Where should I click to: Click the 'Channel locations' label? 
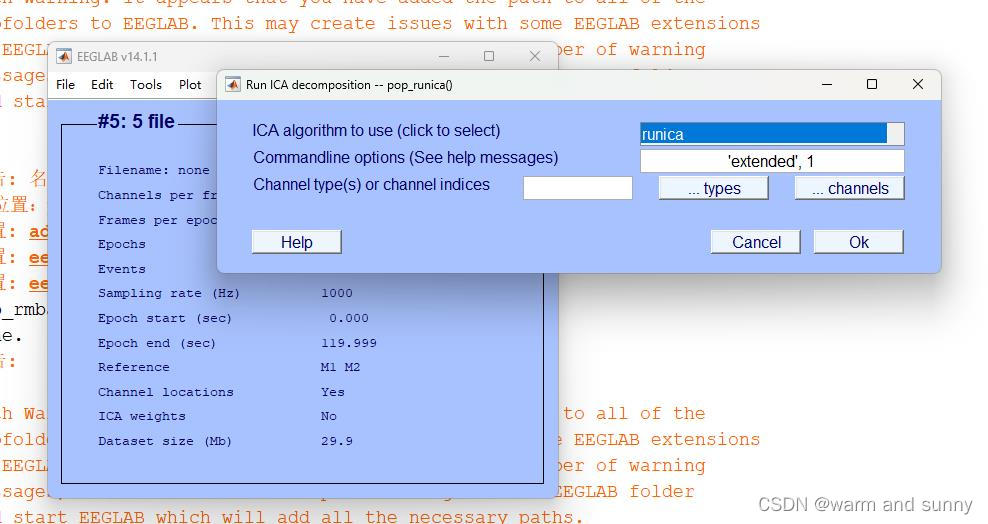(x=166, y=392)
